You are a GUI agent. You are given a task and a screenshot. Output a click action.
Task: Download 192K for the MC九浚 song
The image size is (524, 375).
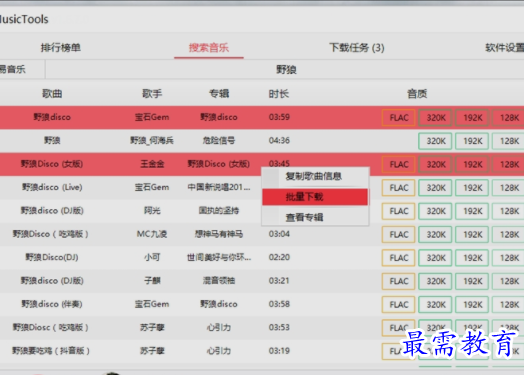(472, 235)
